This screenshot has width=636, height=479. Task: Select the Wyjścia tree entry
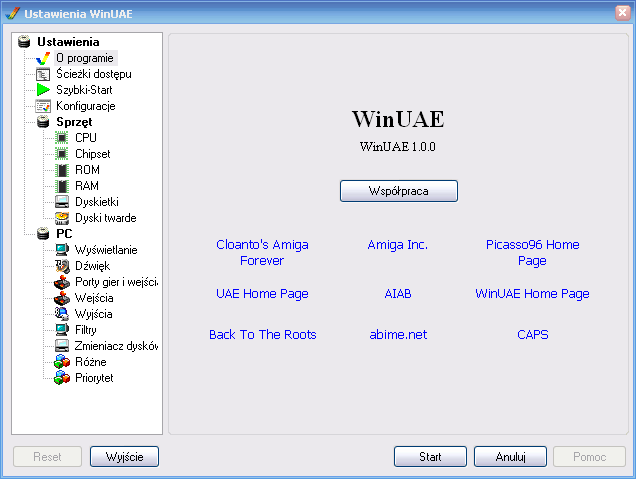pyautogui.click(x=93, y=314)
